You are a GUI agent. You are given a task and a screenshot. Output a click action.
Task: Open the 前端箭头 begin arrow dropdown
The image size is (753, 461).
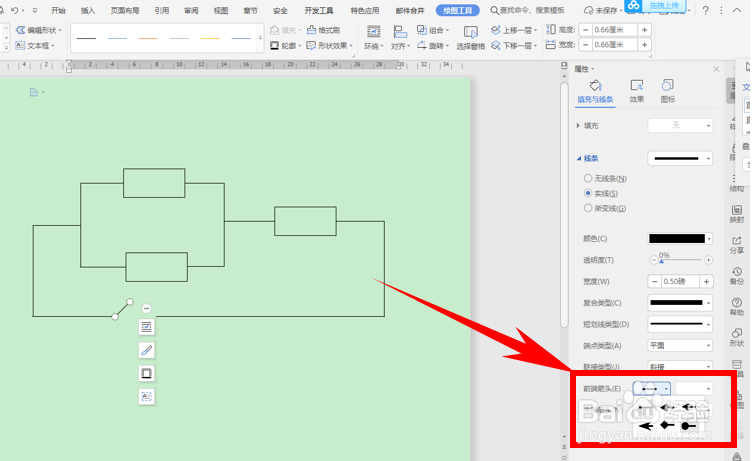652,388
